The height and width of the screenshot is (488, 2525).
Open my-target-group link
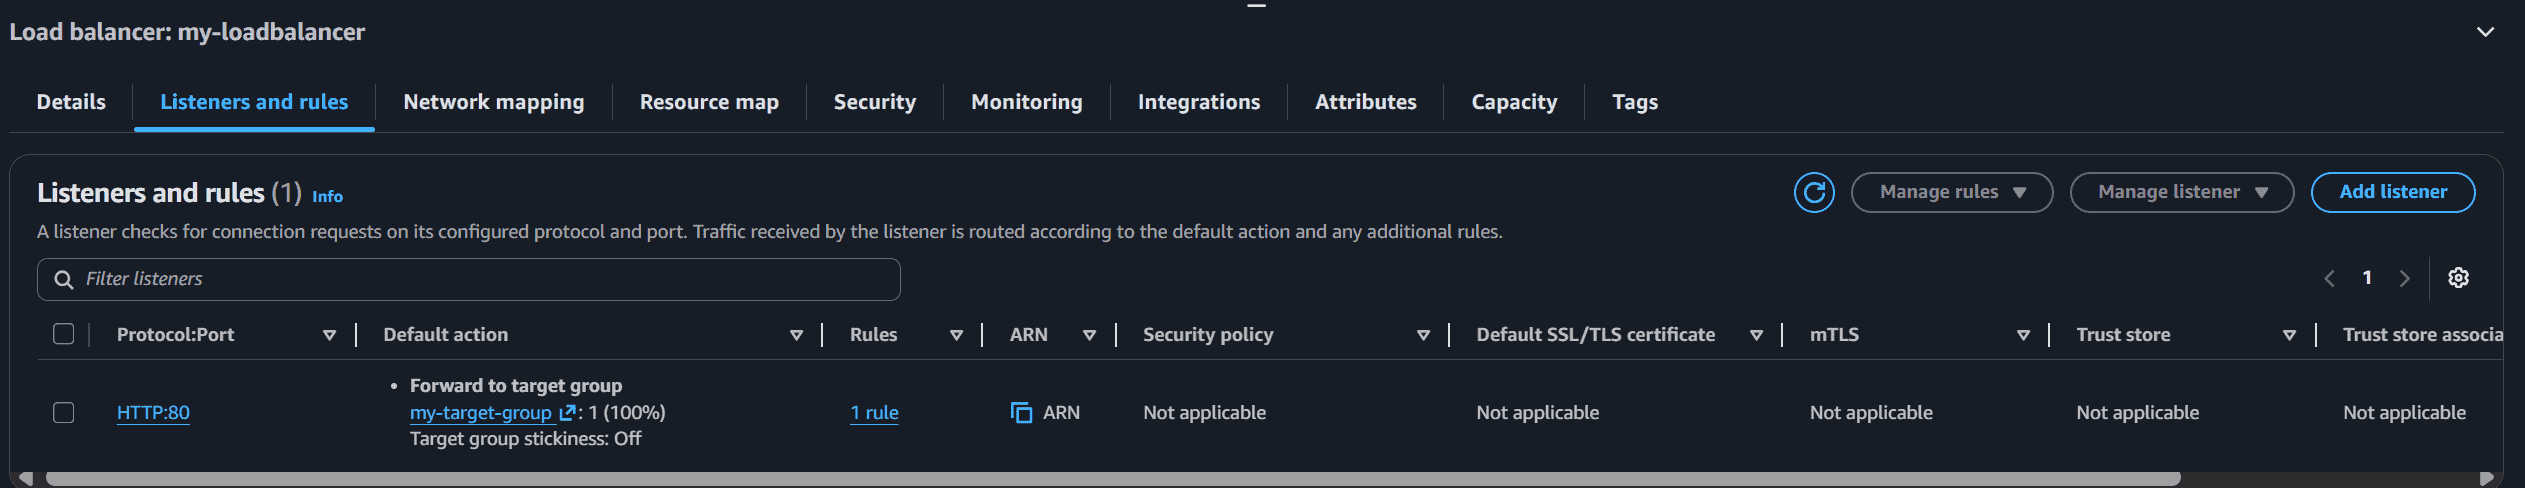click(481, 412)
